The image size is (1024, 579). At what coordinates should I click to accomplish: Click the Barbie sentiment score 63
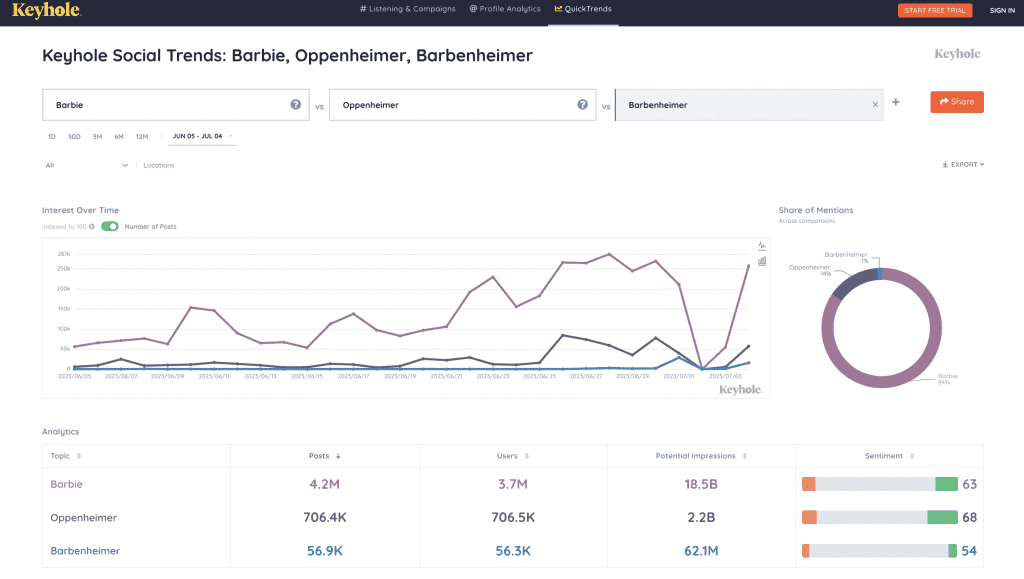tap(970, 484)
